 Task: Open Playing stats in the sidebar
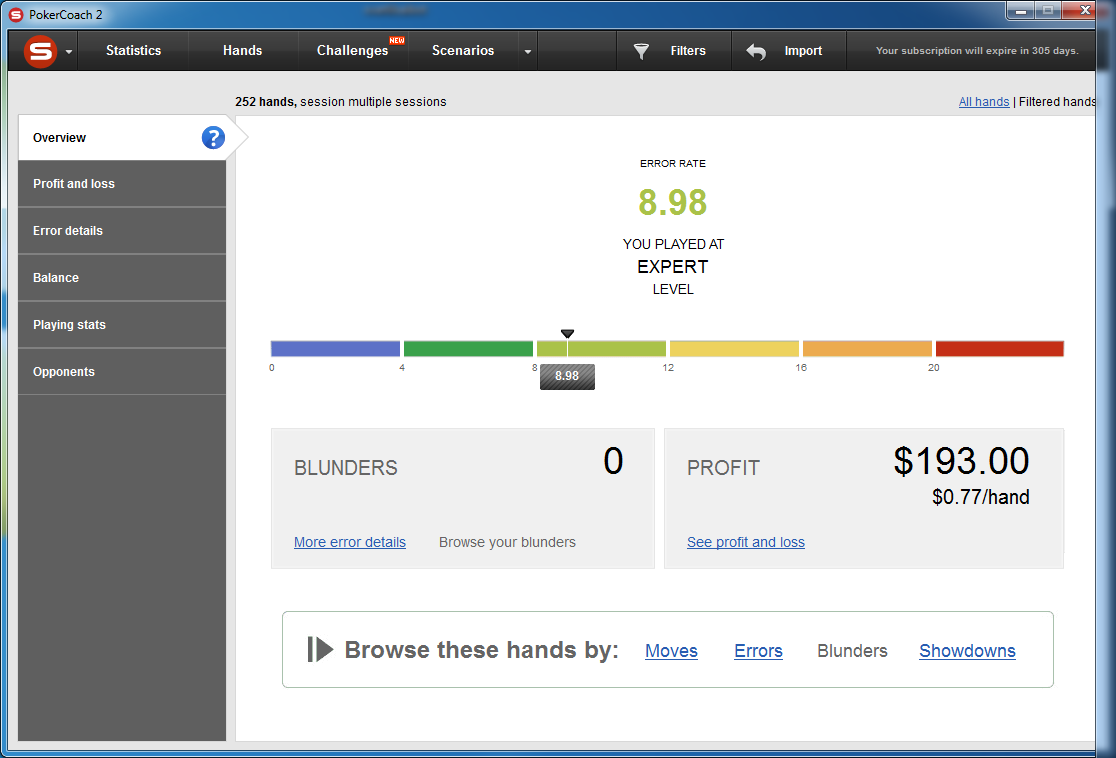pyautogui.click(x=122, y=325)
